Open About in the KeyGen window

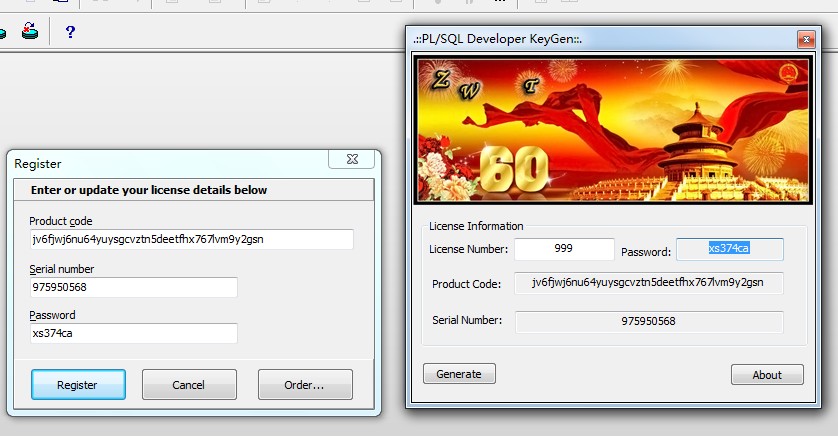click(x=767, y=375)
